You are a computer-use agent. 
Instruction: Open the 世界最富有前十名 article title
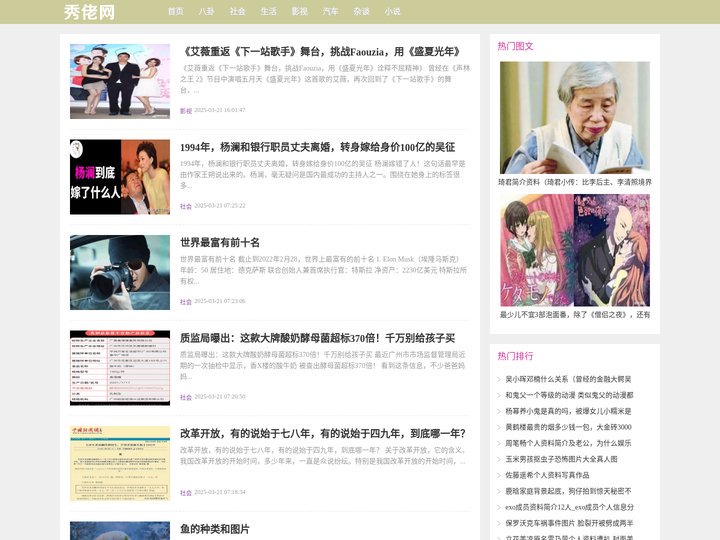(220, 242)
